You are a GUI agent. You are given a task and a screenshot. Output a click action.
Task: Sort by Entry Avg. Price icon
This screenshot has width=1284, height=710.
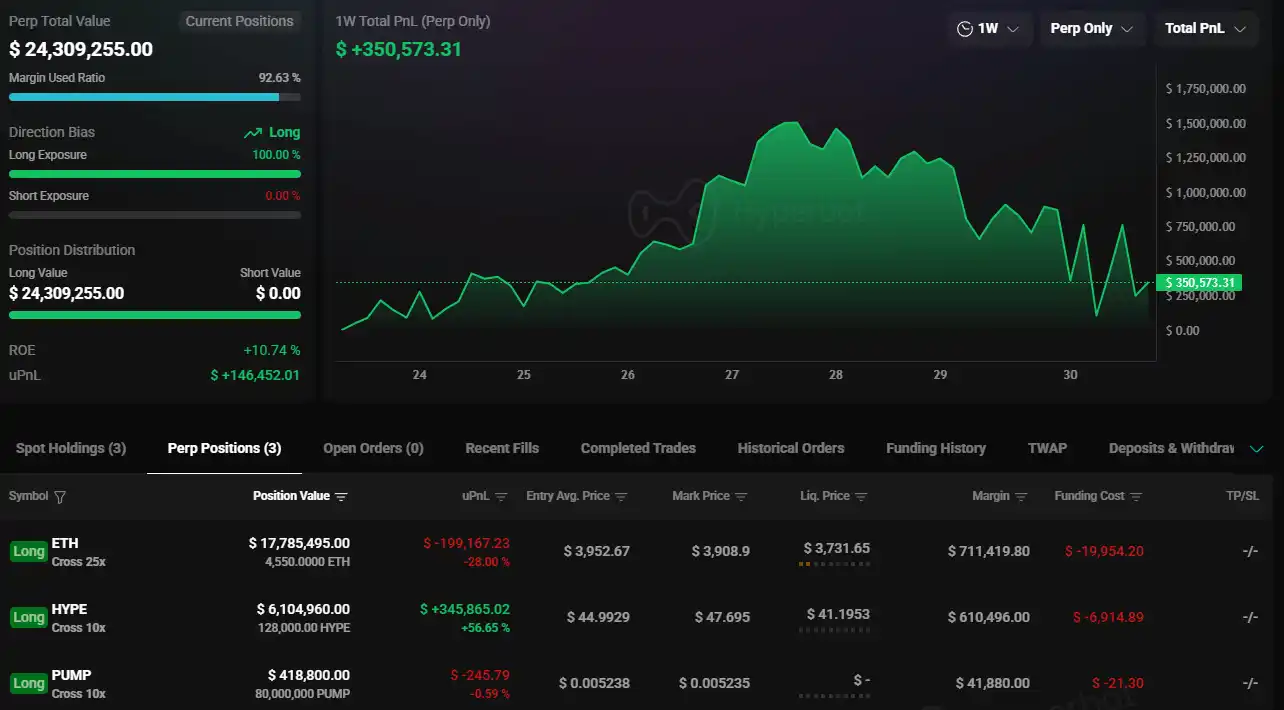pyautogui.click(x=621, y=497)
